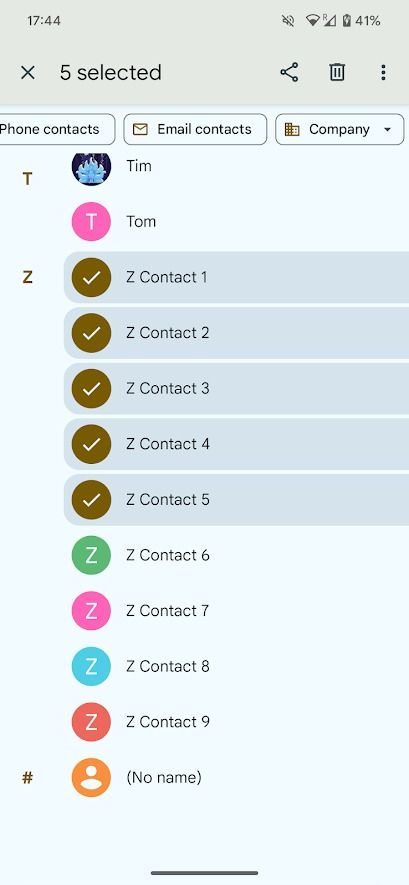Share the selected contacts
Image resolution: width=409 pixels, height=885 pixels.
289,72
